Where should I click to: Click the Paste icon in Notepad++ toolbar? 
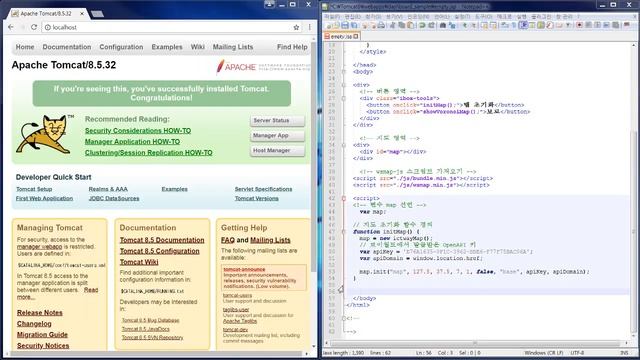click(x=411, y=25)
